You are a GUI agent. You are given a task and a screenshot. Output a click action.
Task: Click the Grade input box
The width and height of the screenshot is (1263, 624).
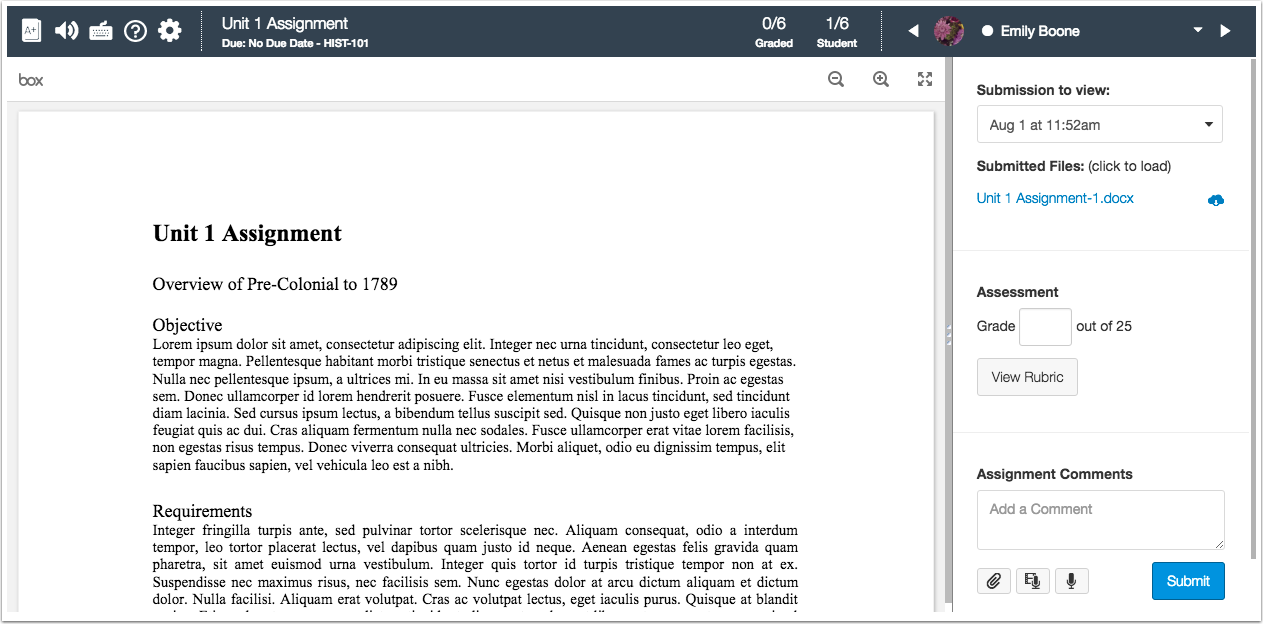[1045, 326]
